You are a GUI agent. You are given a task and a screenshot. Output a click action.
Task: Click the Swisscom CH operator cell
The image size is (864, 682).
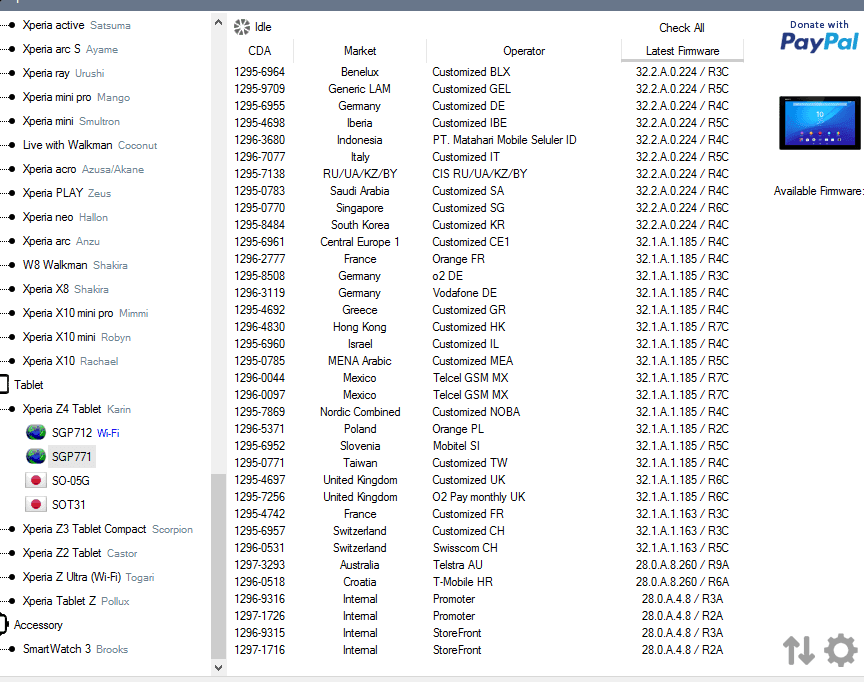(465, 548)
